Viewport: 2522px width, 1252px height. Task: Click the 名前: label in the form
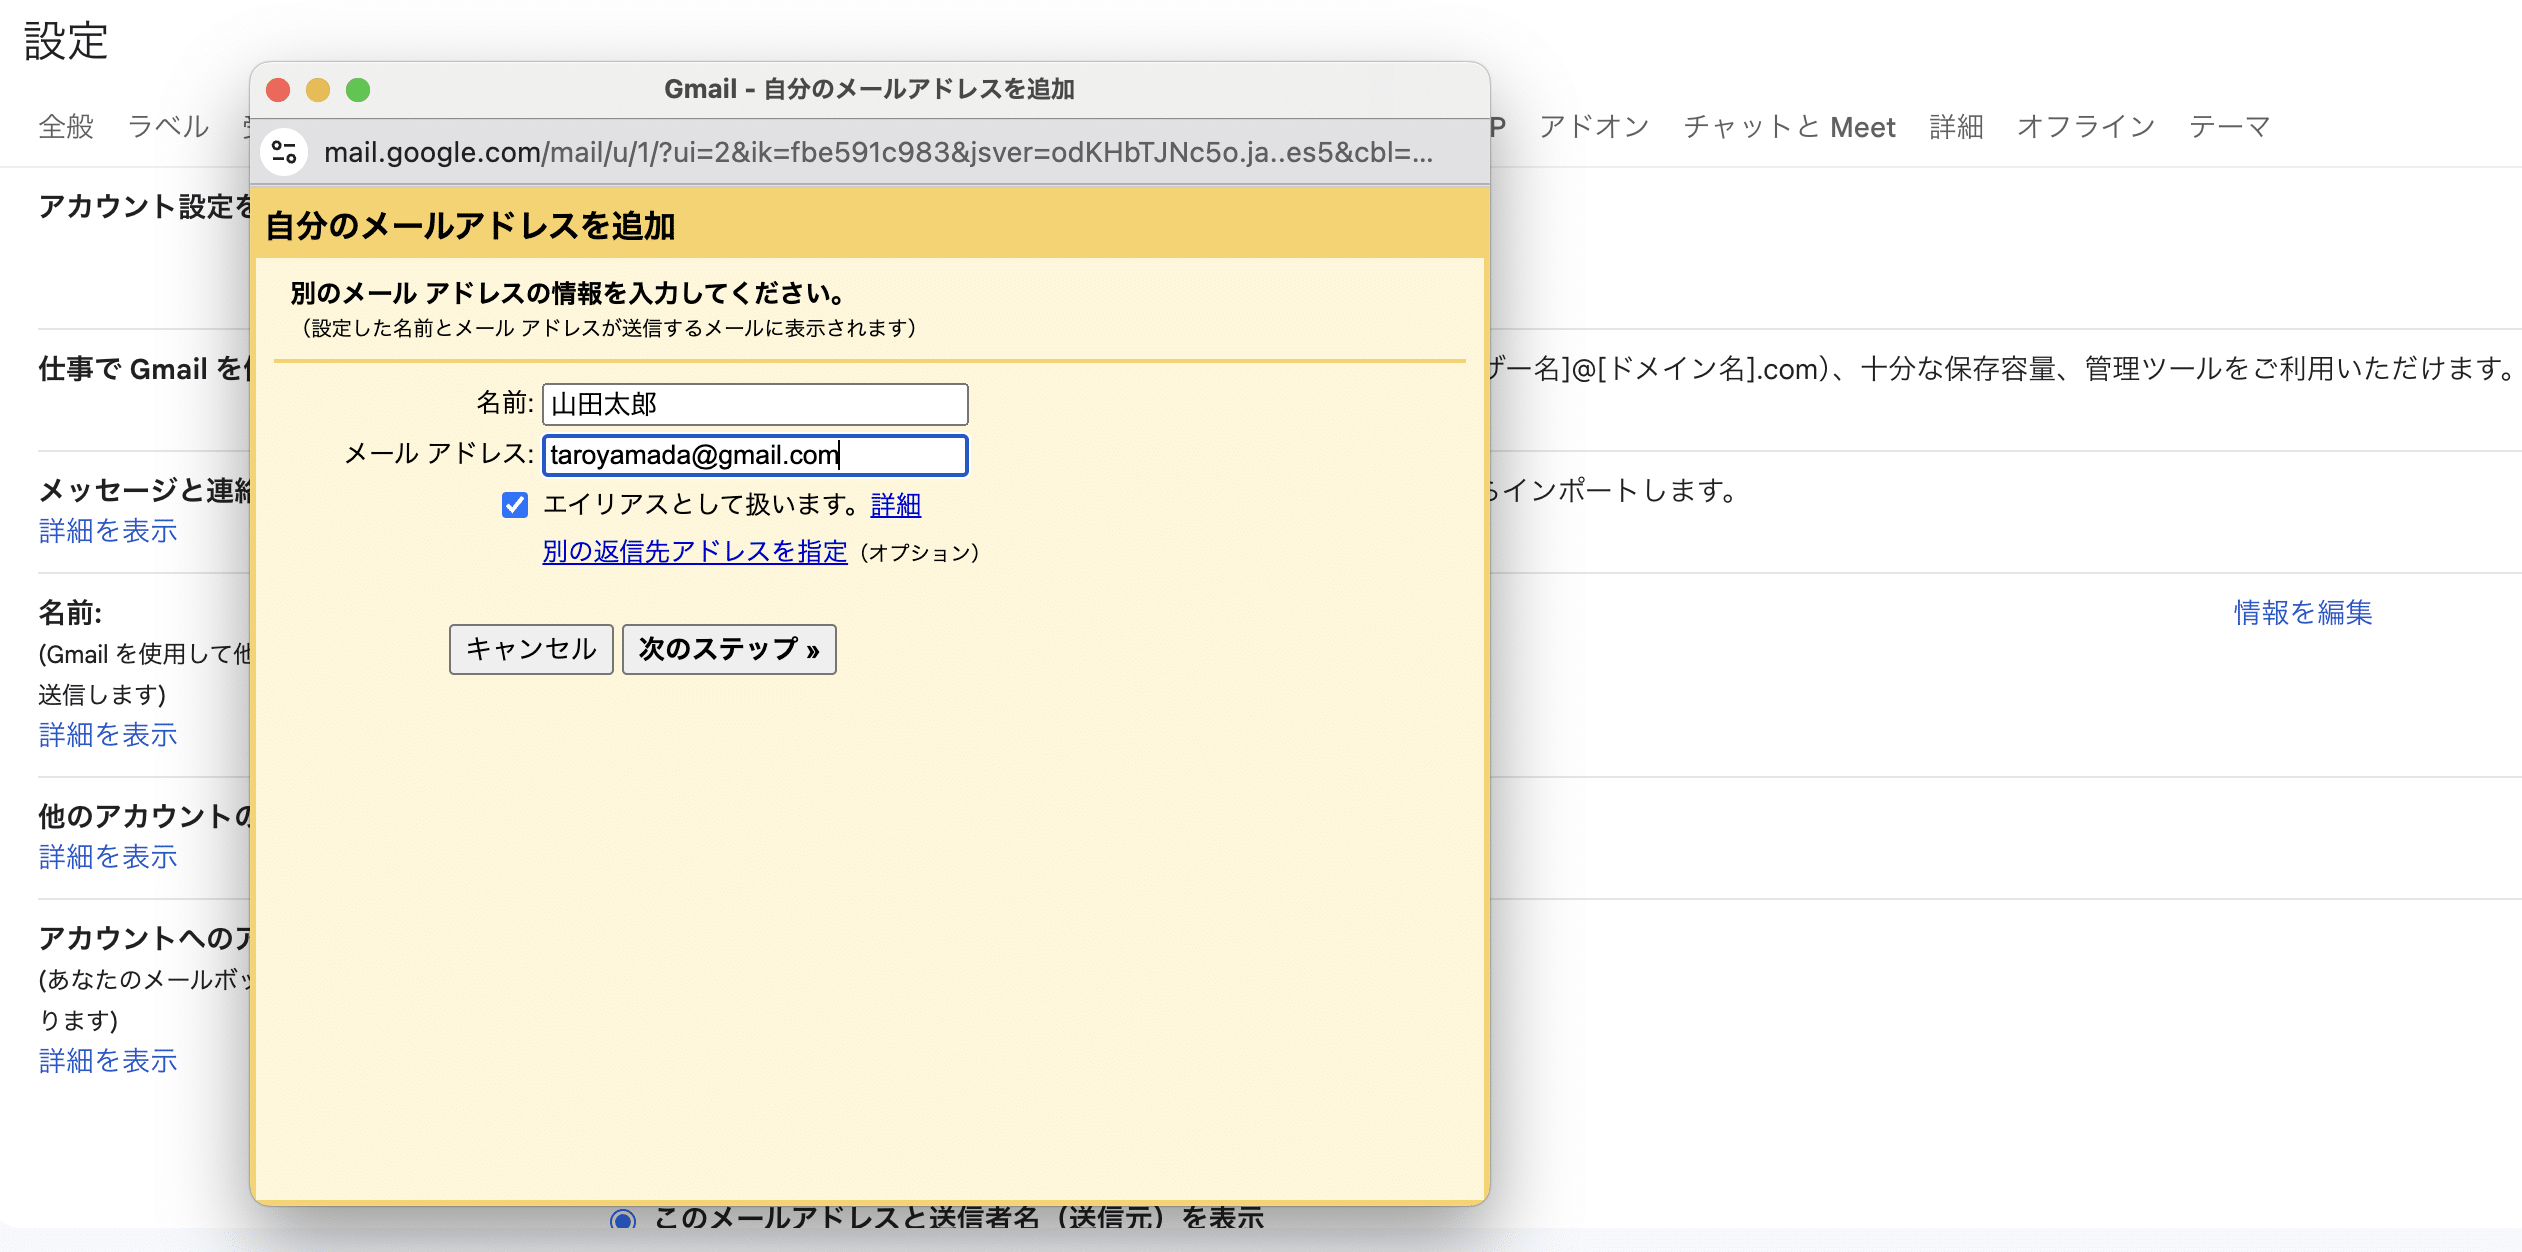505,403
